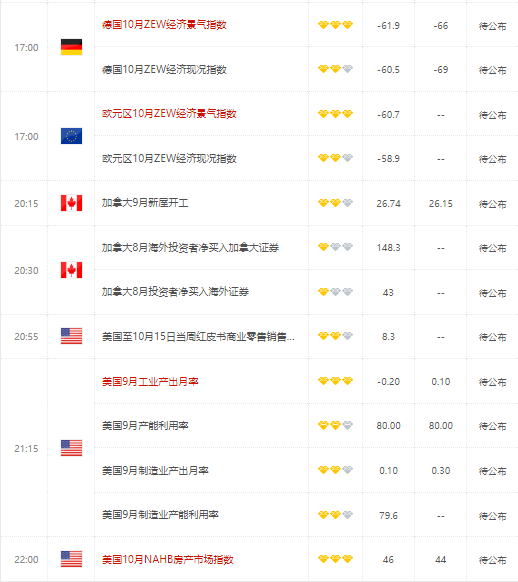
Task: Click the 17:00 time cell for Germany
Action: tap(26, 48)
